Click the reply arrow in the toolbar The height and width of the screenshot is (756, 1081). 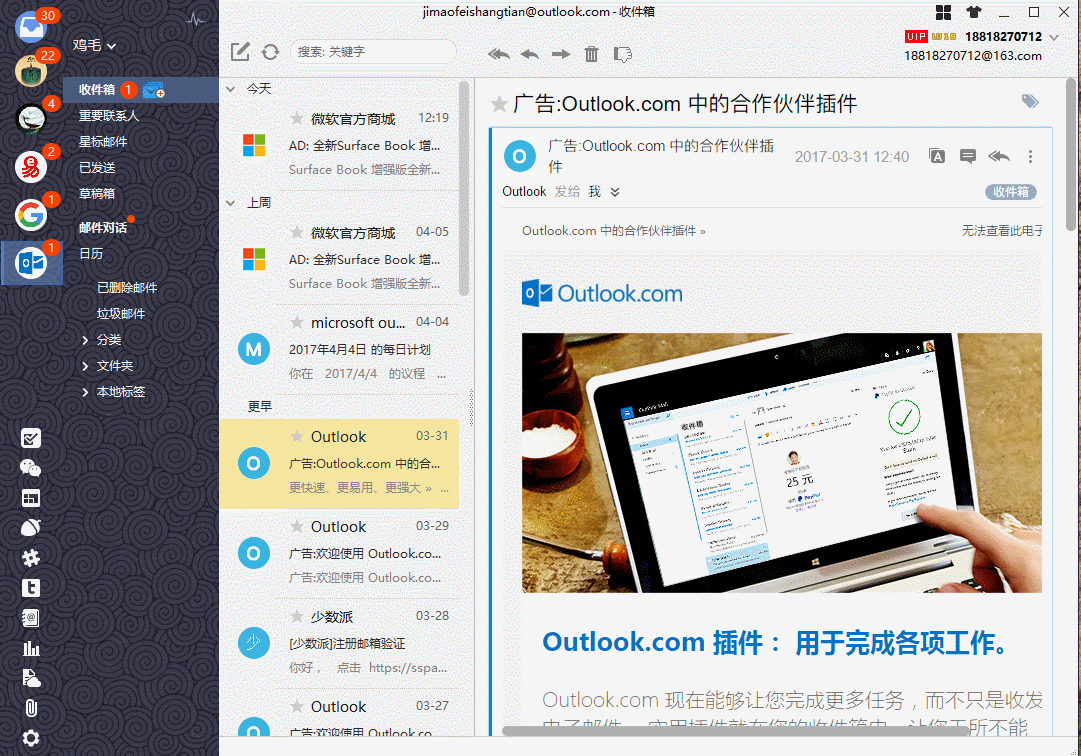click(x=529, y=54)
